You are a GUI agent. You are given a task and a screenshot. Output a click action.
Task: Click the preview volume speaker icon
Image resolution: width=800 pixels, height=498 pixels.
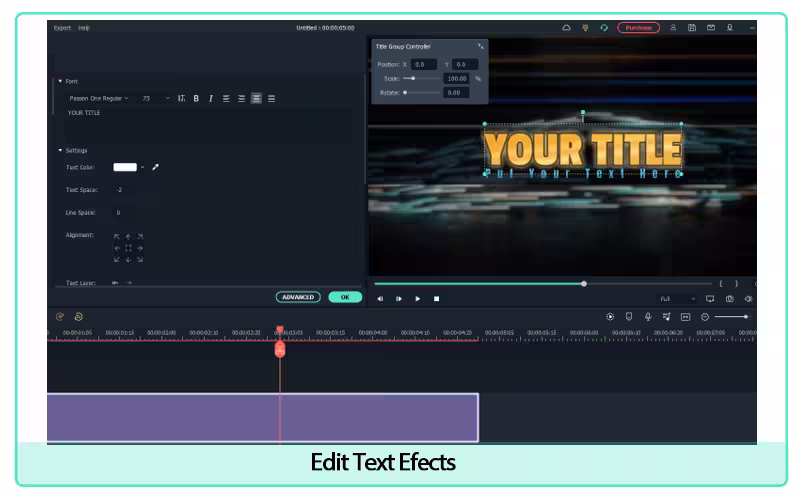[748, 298]
